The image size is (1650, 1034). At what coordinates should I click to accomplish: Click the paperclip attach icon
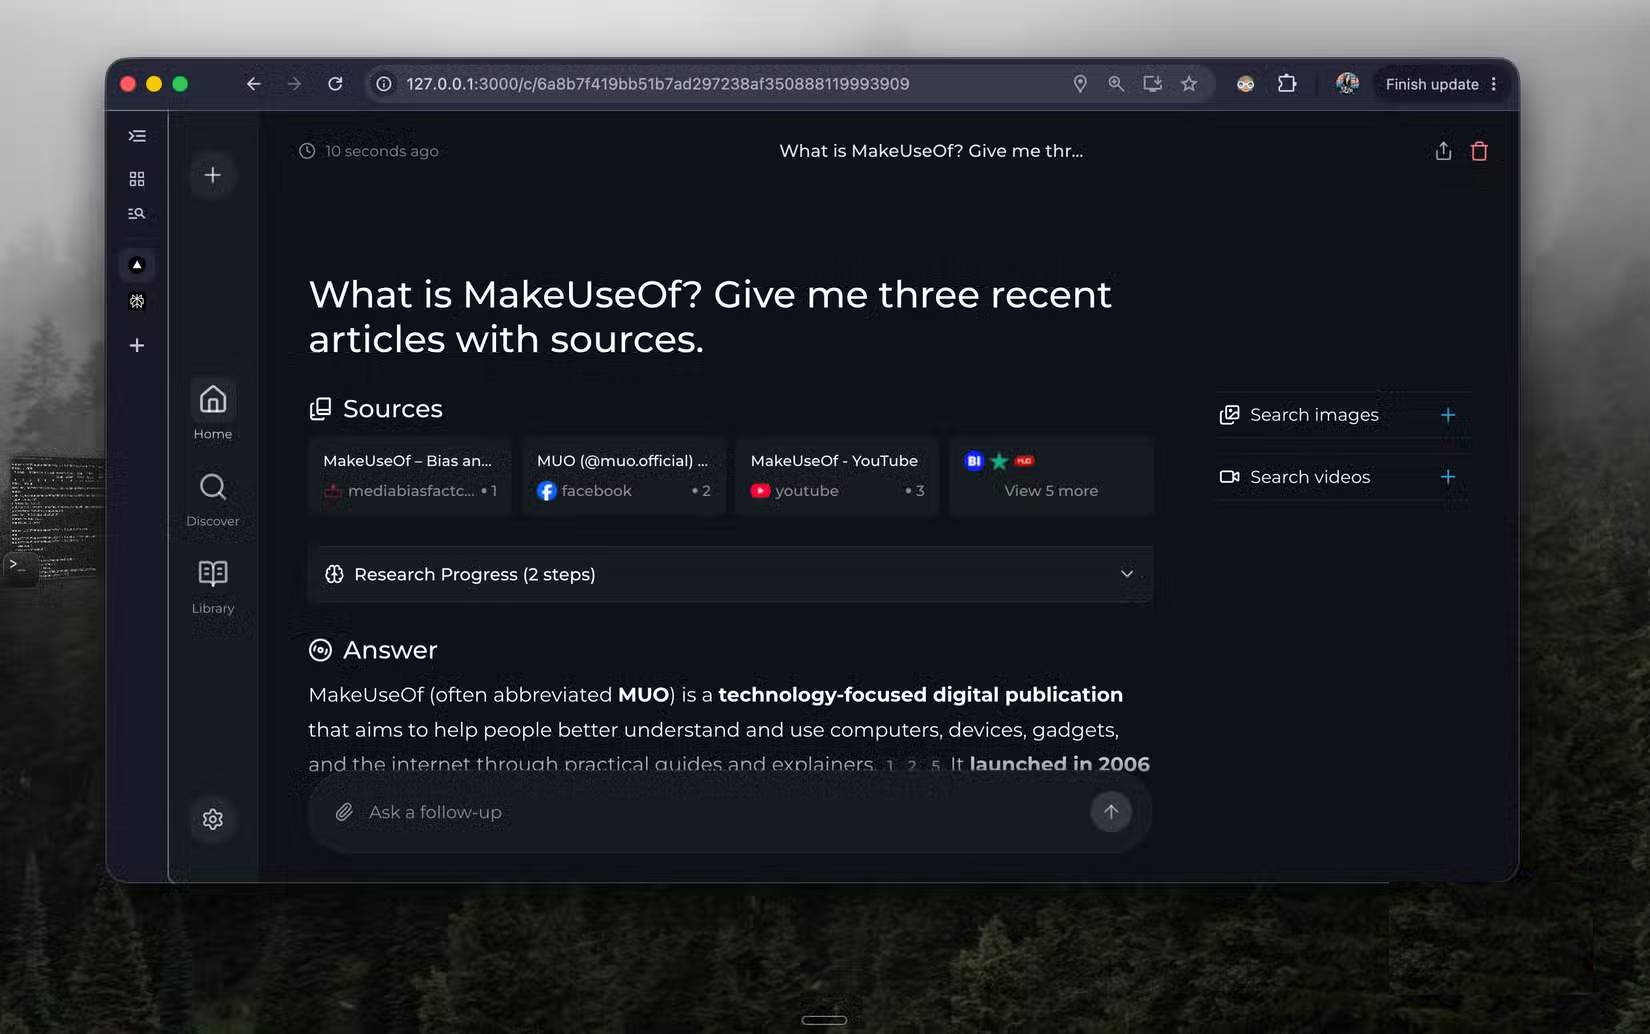click(344, 812)
